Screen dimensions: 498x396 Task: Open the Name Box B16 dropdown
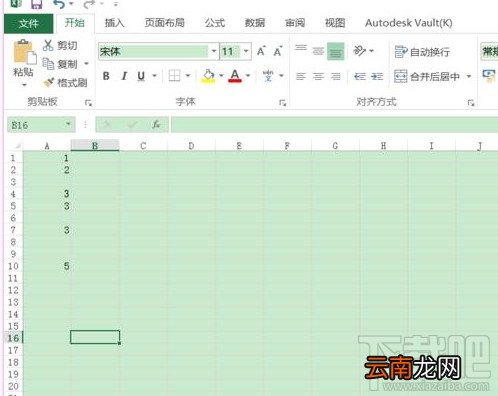(x=68, y=124)
